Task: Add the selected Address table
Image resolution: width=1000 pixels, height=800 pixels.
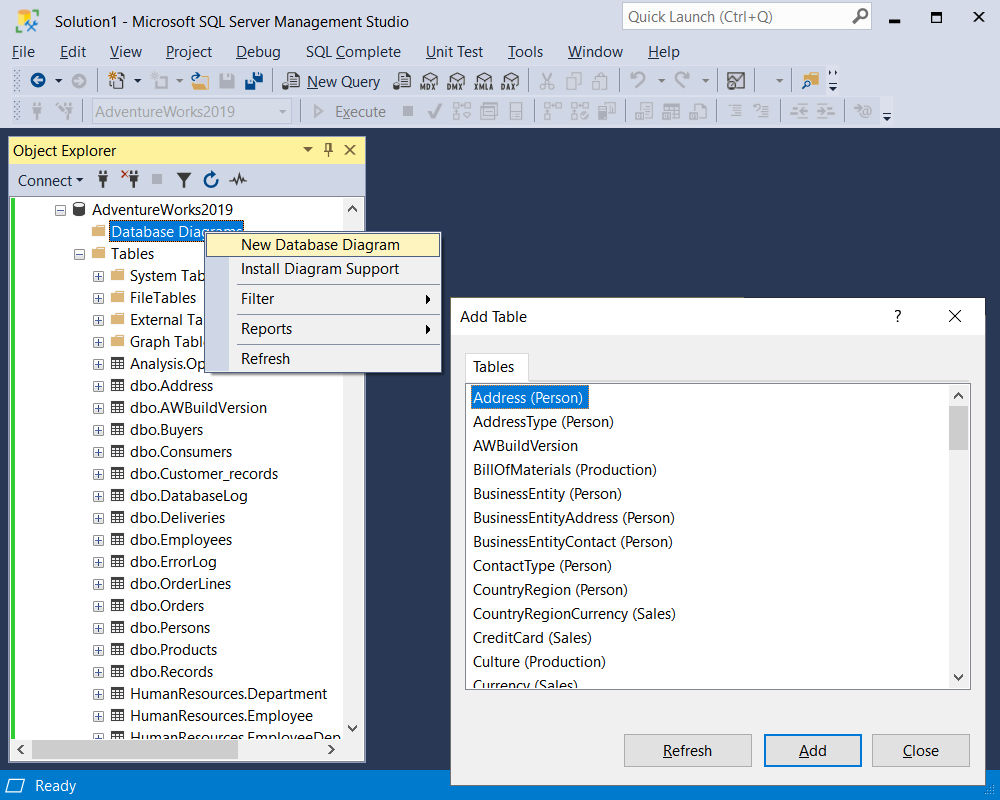Action: click(x=812, y=750)
